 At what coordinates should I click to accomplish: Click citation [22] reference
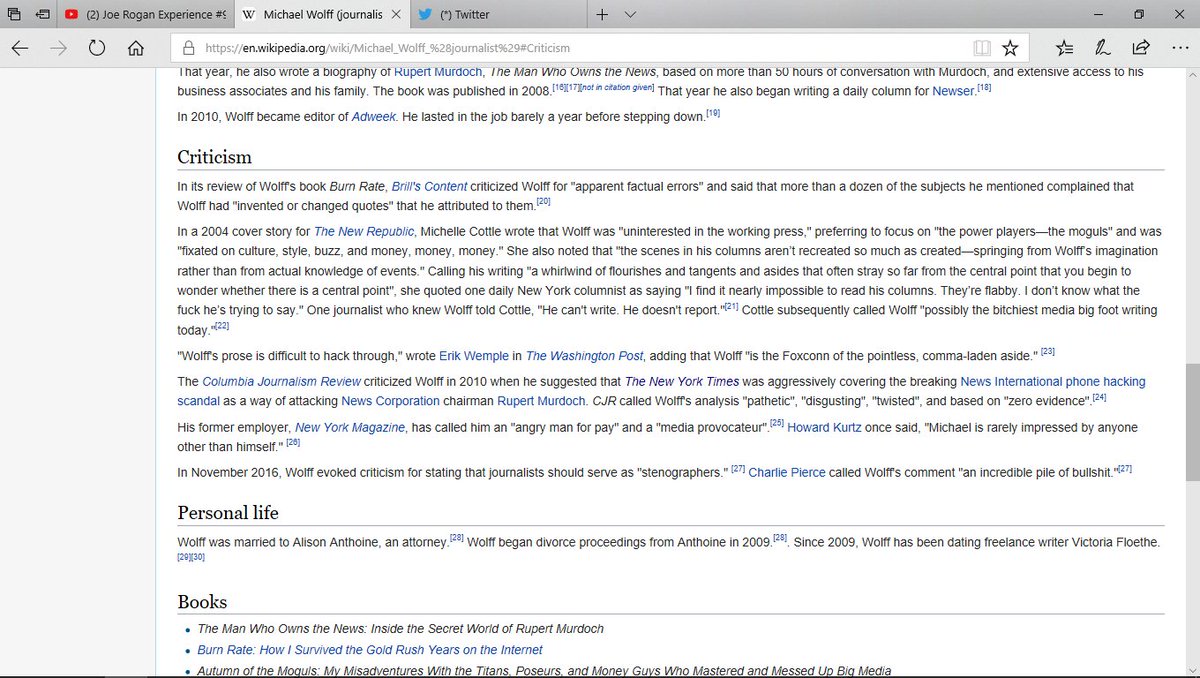point(222,327)
